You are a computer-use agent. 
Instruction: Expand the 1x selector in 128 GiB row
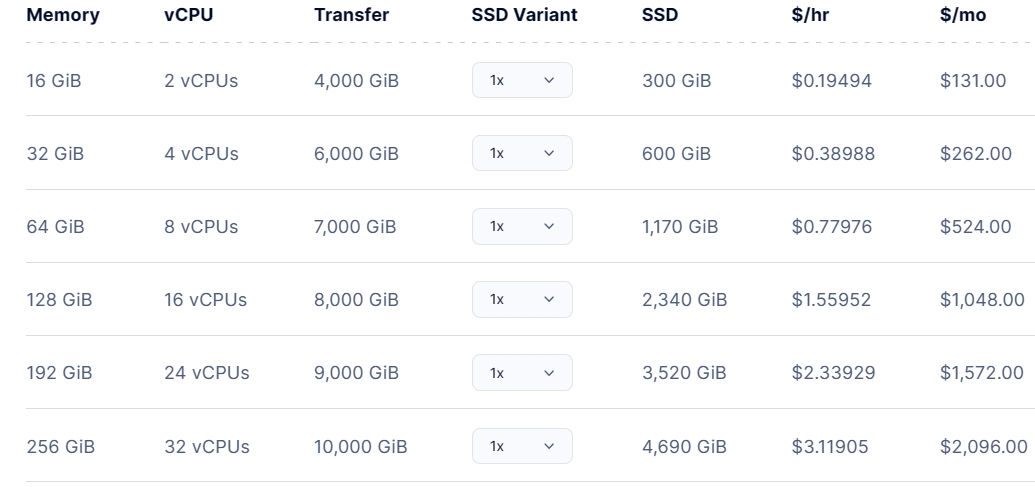[521, 300]
